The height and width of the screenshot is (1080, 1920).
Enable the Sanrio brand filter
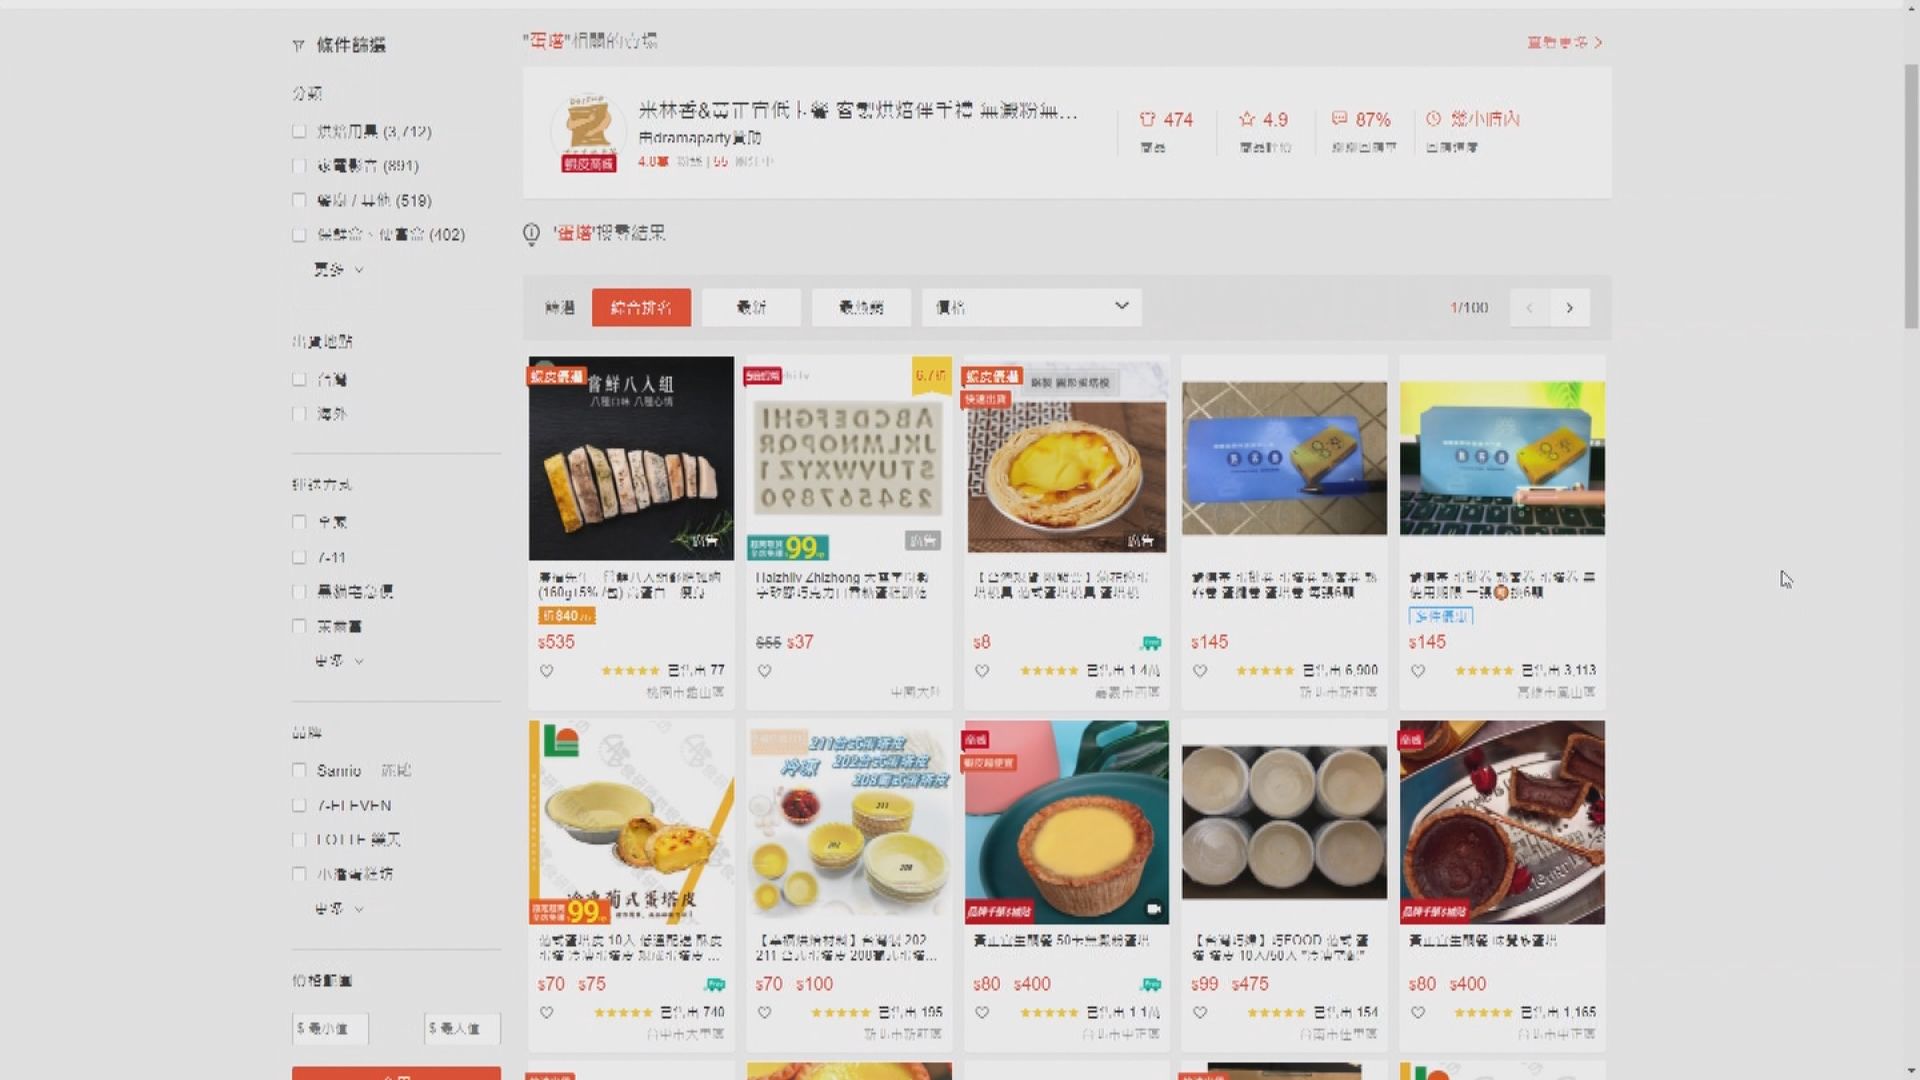click(x=299, y=770)
